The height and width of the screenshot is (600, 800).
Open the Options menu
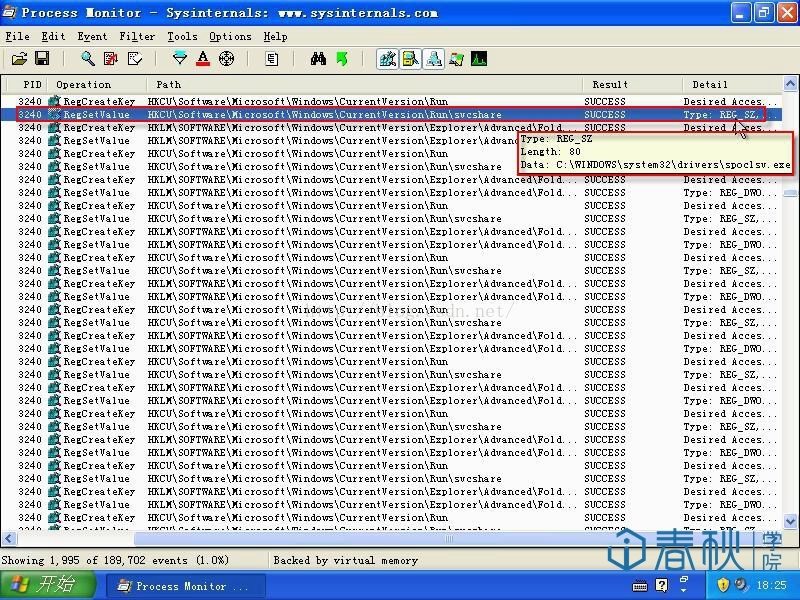[x=230, y=36]
